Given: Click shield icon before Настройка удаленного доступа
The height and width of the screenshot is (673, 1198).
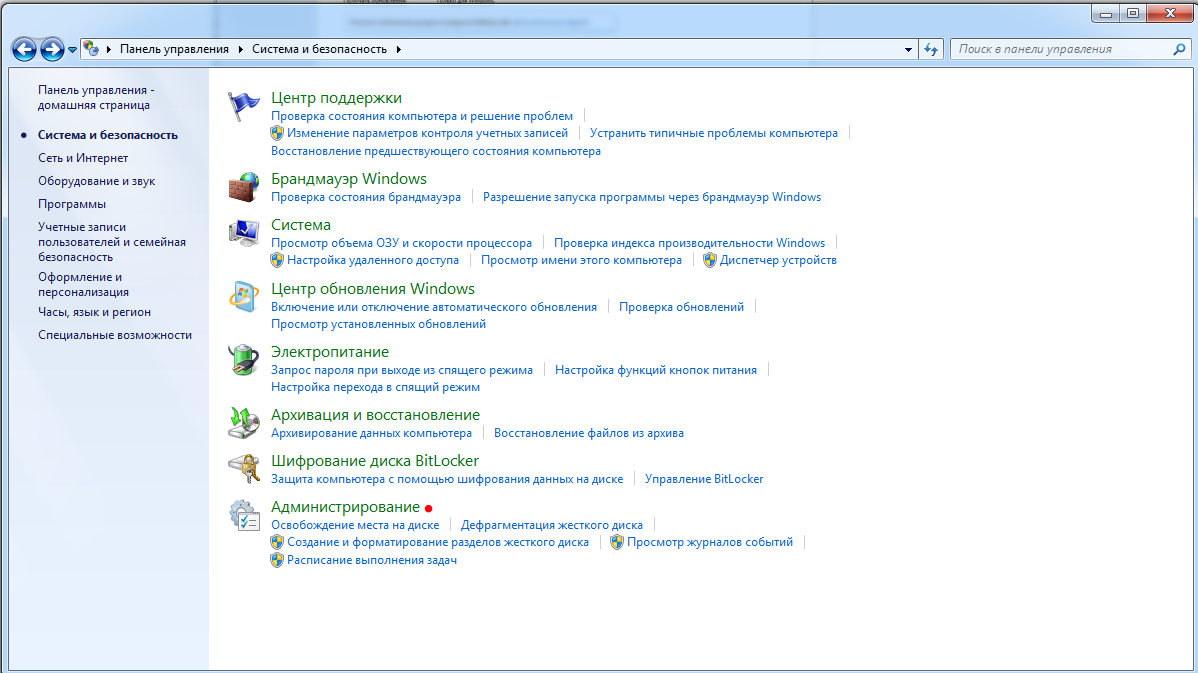Looking at the screenshot, I should [x=277, y=260].
